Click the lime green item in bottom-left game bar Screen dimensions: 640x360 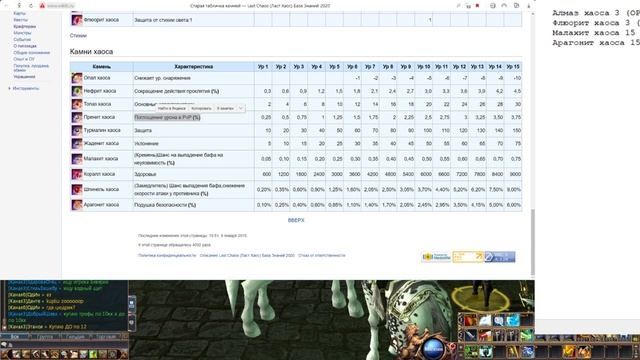tap(93, 354)
